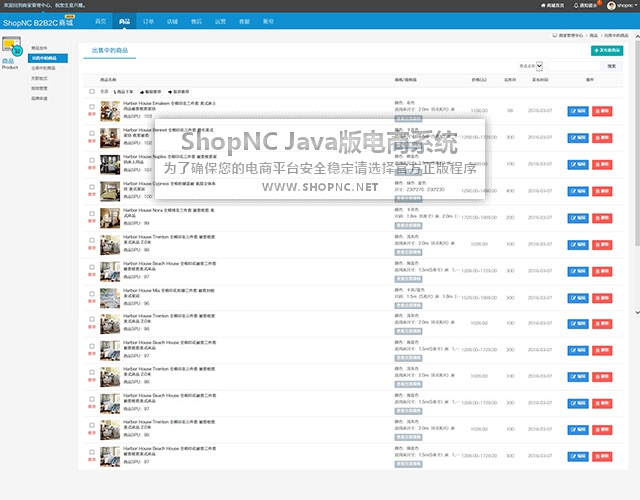The width and height of the screenshot is (640, 500).
Task: Click gray spec button in Mia row
Action: [408, 306]
